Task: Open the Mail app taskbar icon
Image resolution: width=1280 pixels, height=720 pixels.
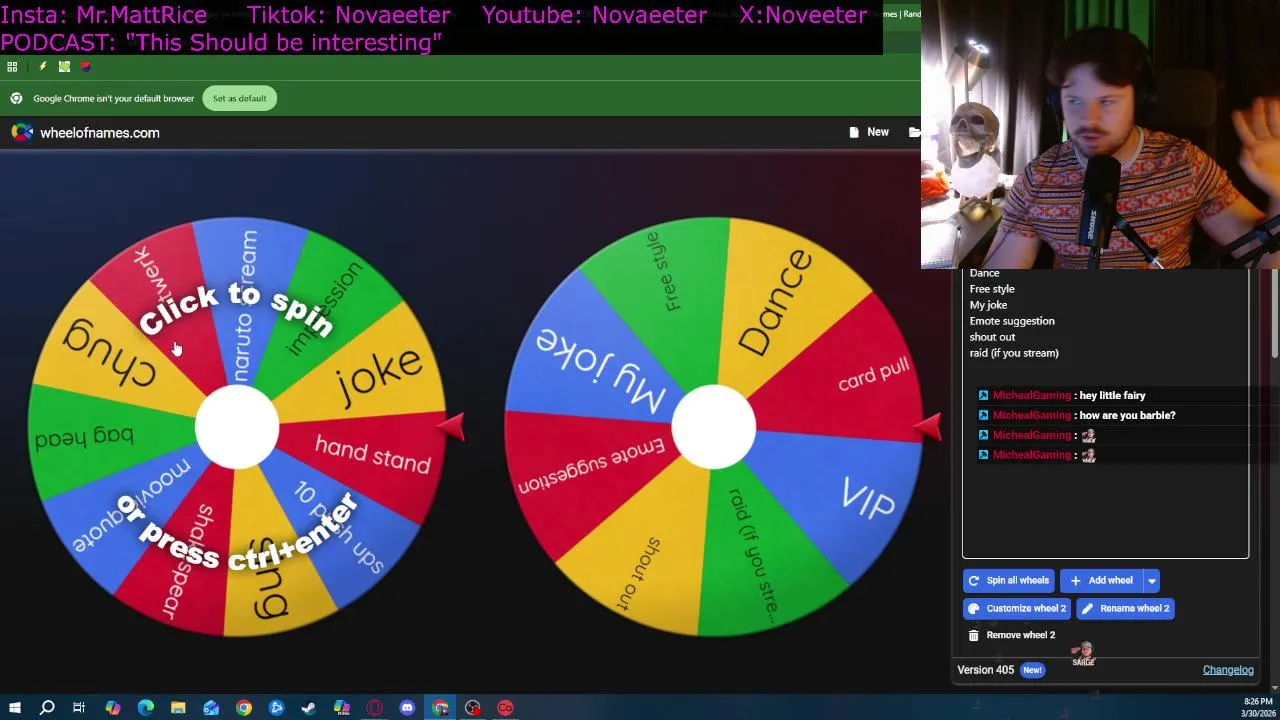Action: tap(211, 708)
